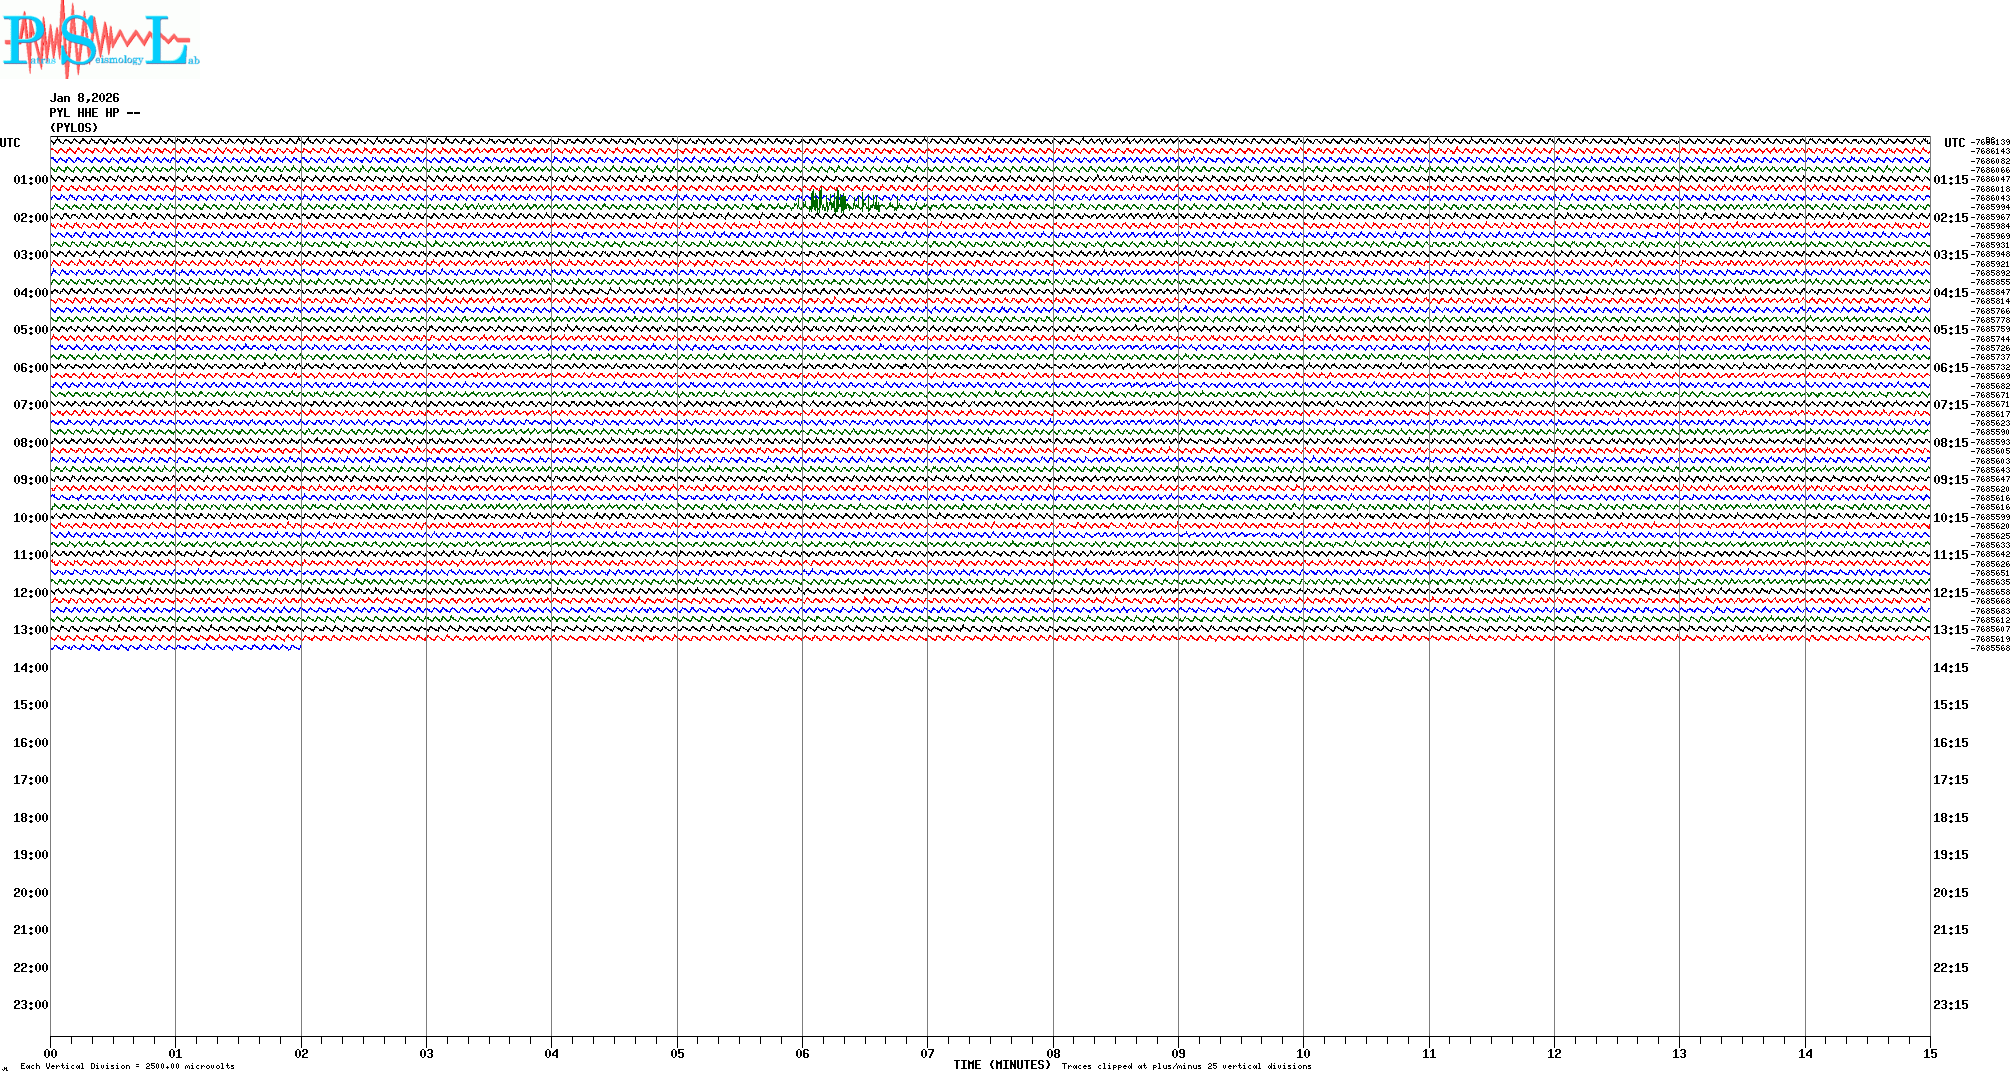Click the TIME (MINUTES) axis title
The width and height of the screenshot is (2010, 1080).
[x=1002, y=1065]
